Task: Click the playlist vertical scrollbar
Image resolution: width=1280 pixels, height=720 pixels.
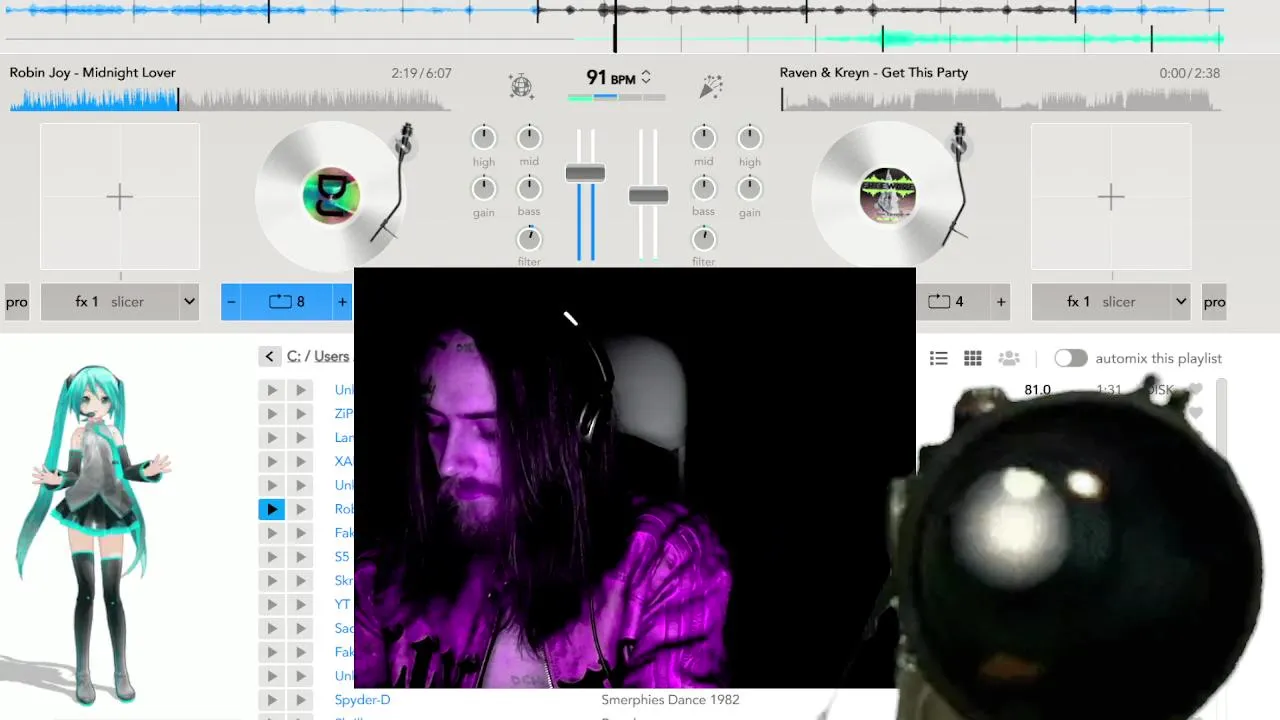Action: (x=1221, y=420)
